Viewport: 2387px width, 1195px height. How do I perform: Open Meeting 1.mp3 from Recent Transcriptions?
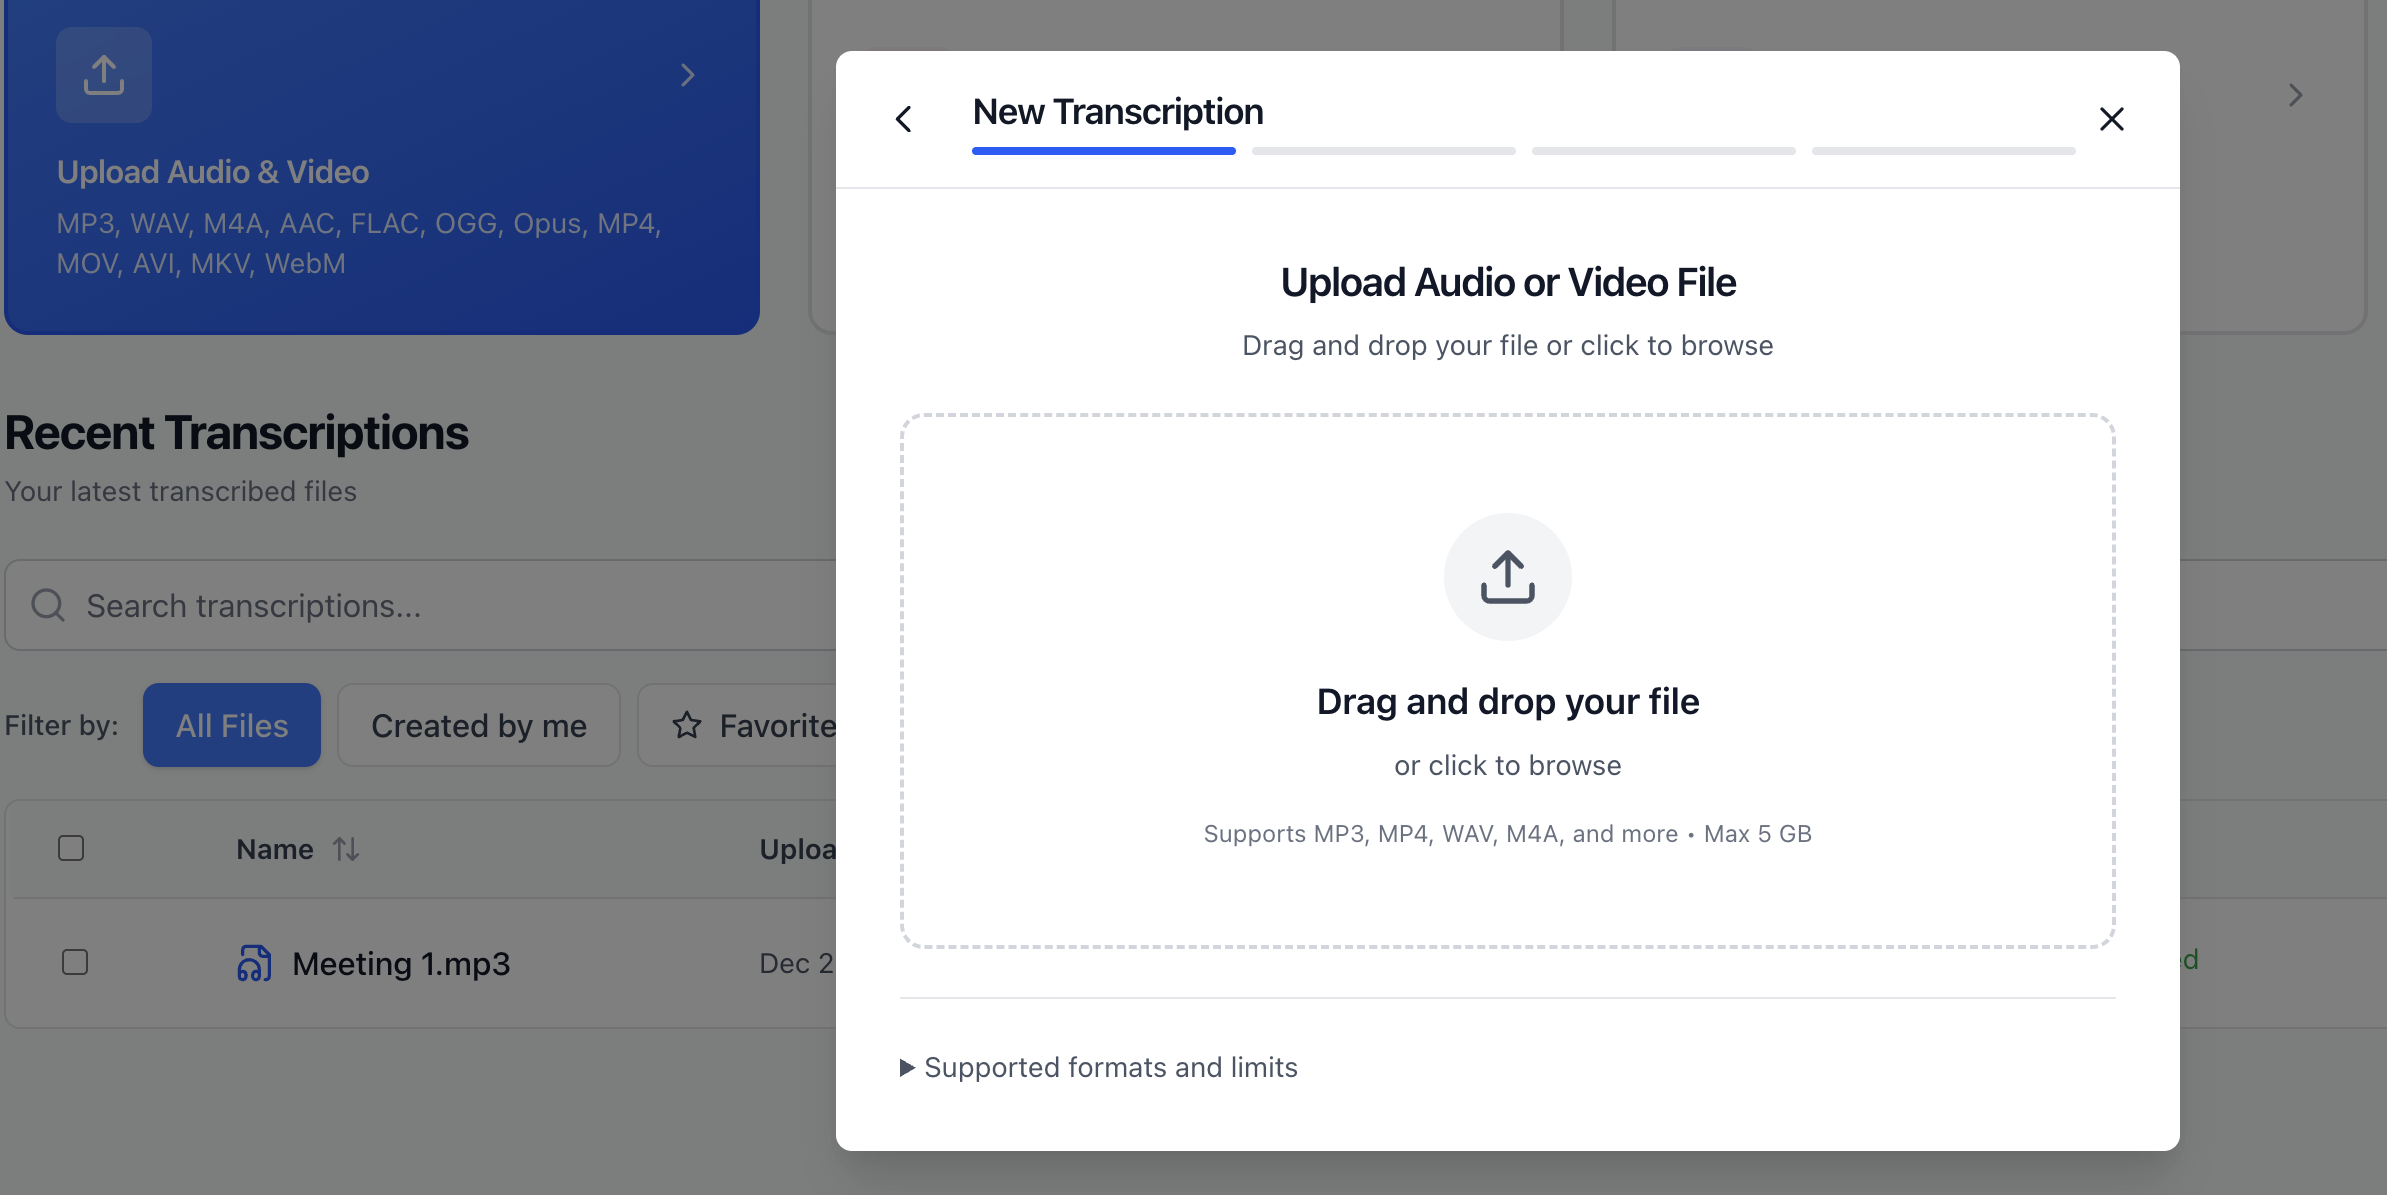tap(400, 963)
